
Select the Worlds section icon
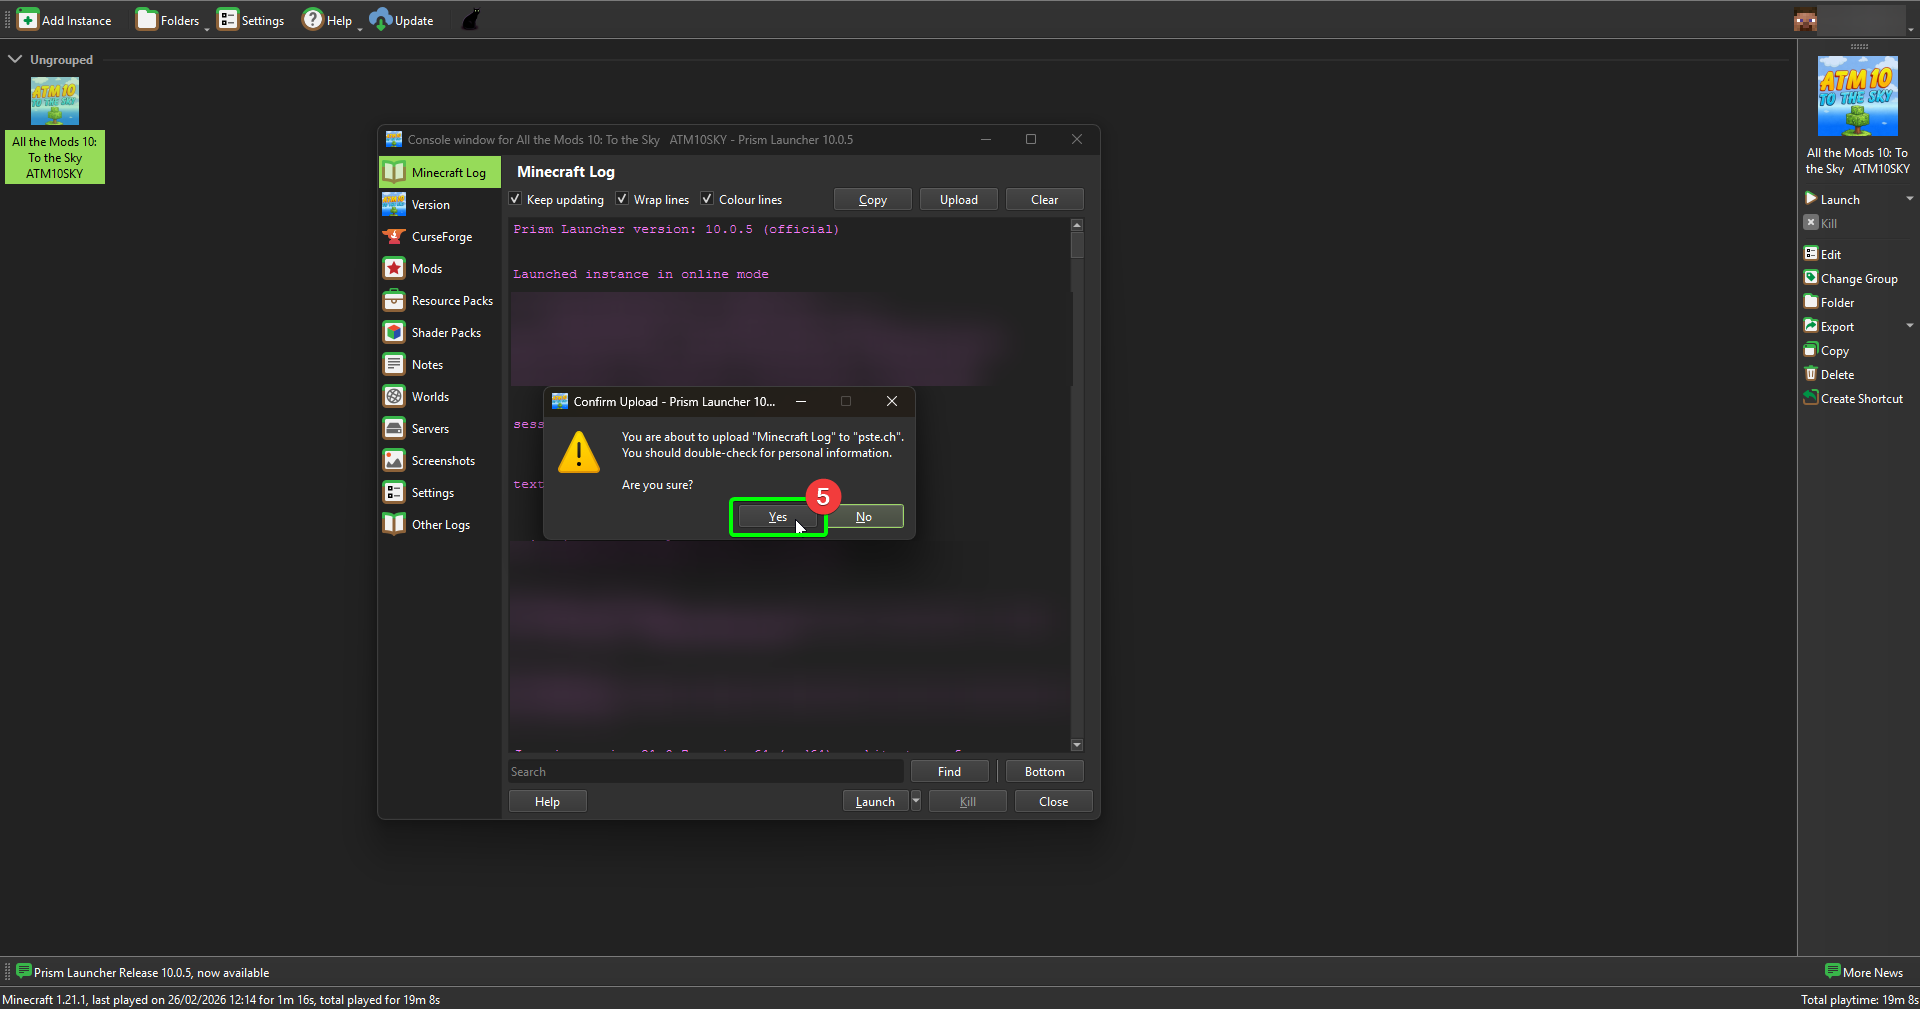click(394, 396)
